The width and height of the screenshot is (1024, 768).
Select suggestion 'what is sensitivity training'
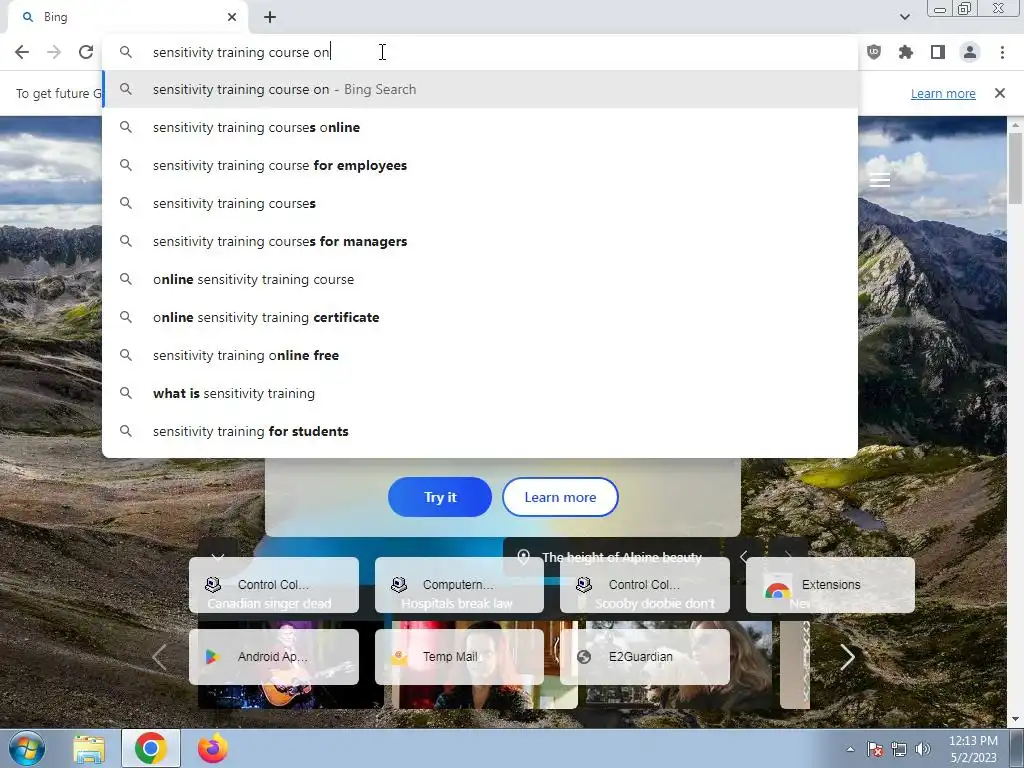pos(480,393)
